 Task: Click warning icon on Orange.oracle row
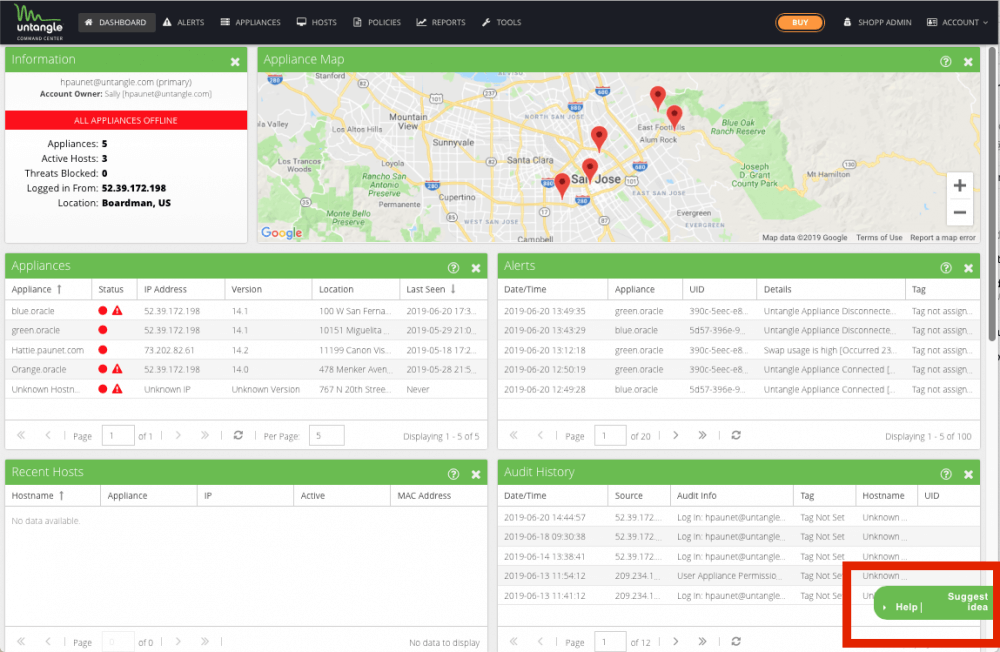(117, 369)
